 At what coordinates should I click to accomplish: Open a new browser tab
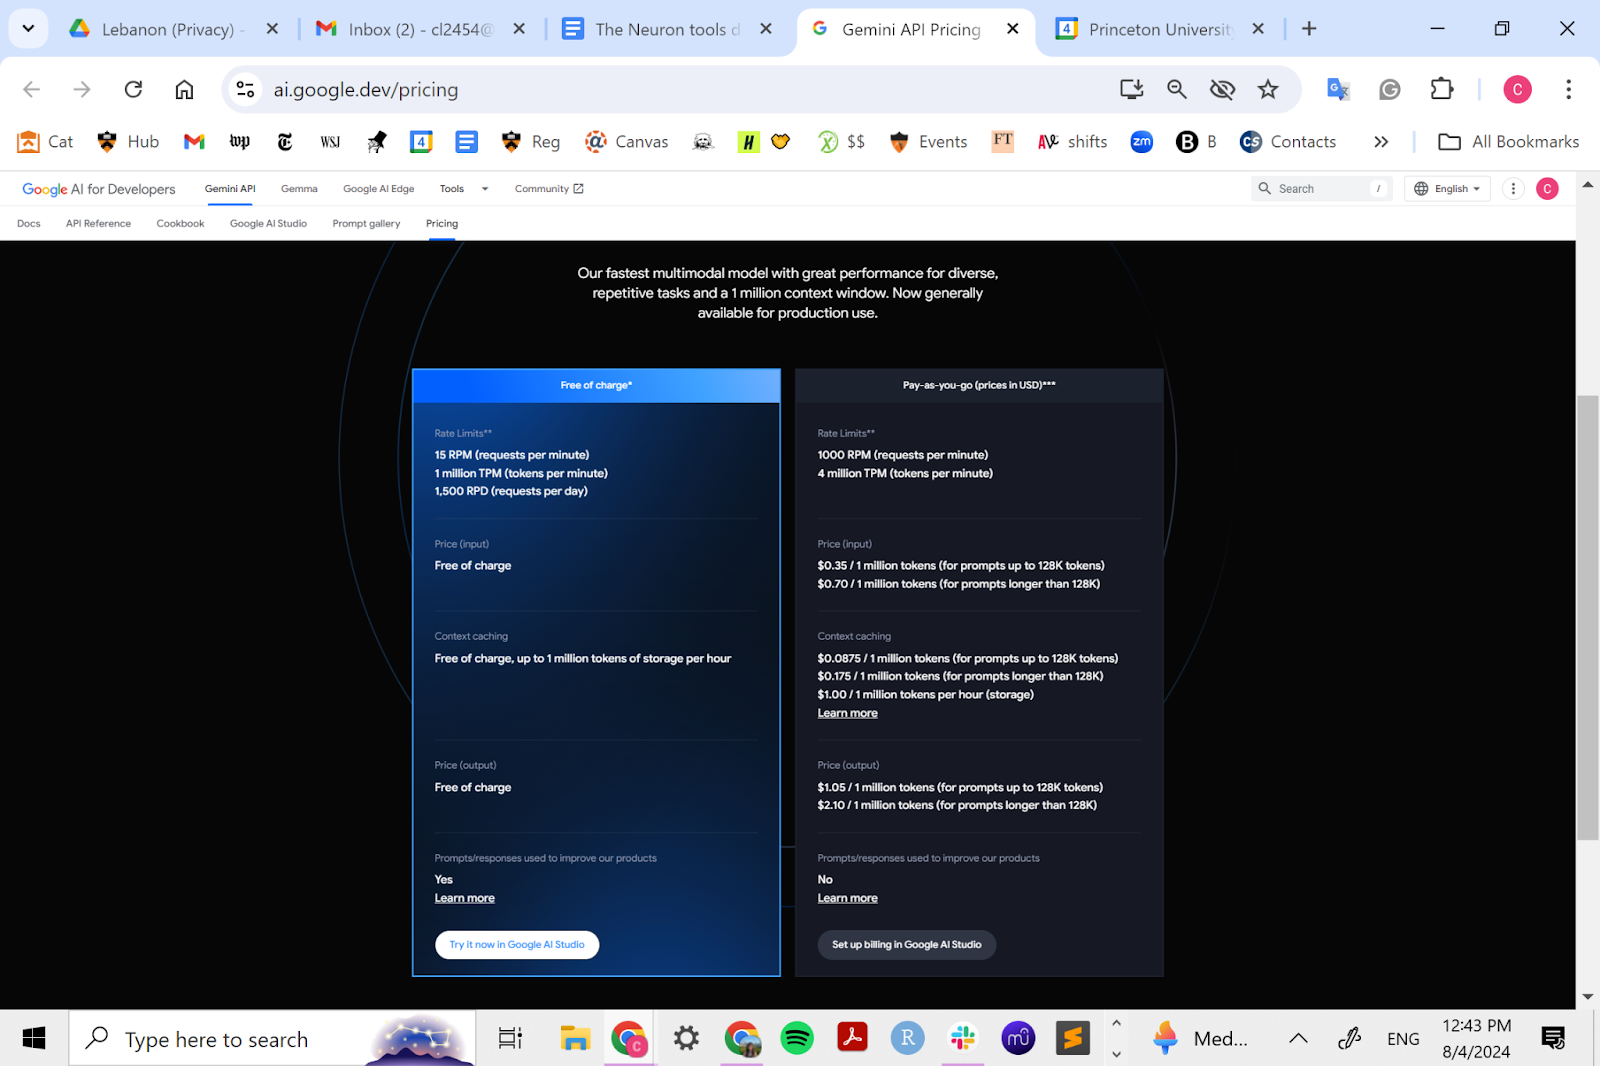1309,29
